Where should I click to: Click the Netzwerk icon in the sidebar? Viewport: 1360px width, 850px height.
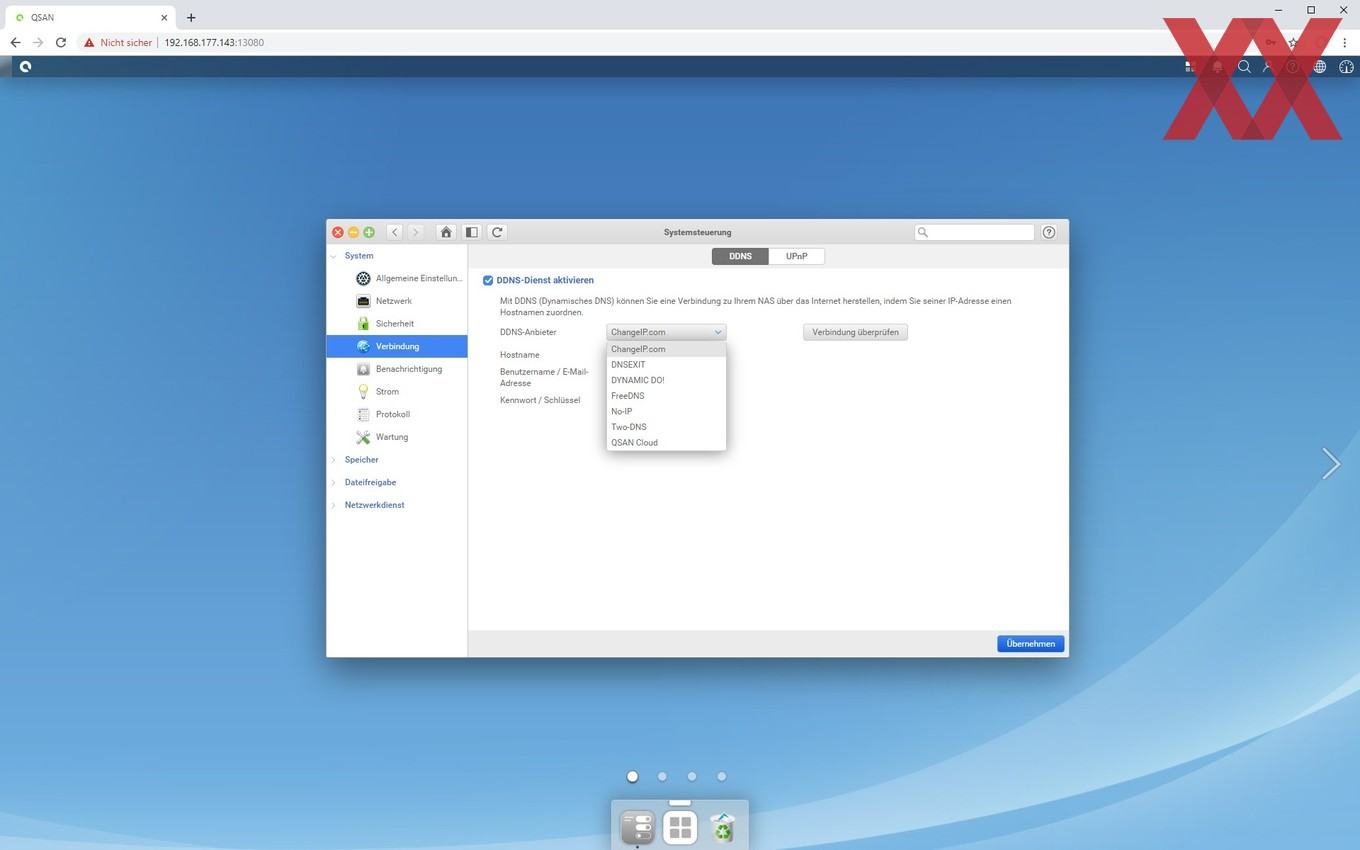point(363,301)
